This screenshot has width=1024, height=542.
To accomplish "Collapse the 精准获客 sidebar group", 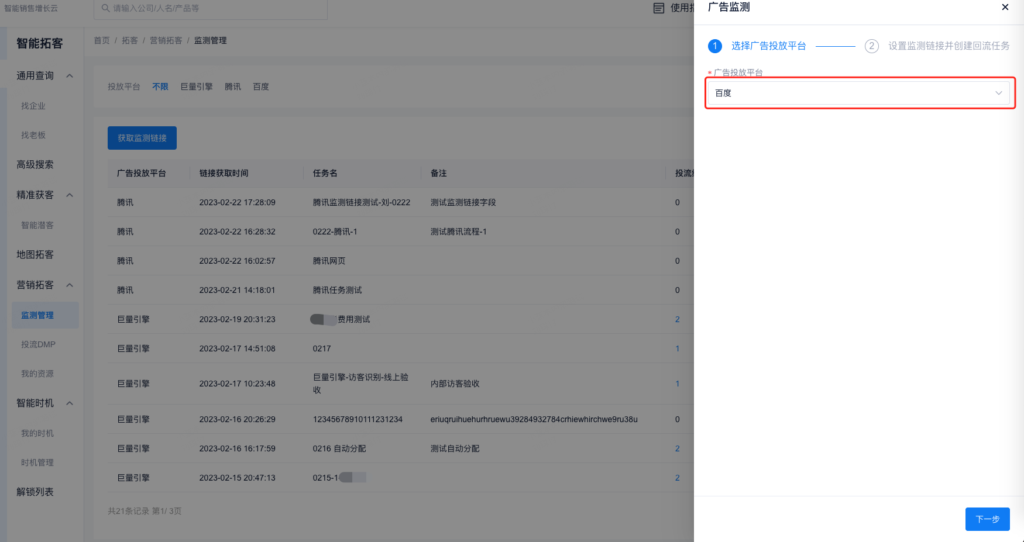I will pos(70,195).
